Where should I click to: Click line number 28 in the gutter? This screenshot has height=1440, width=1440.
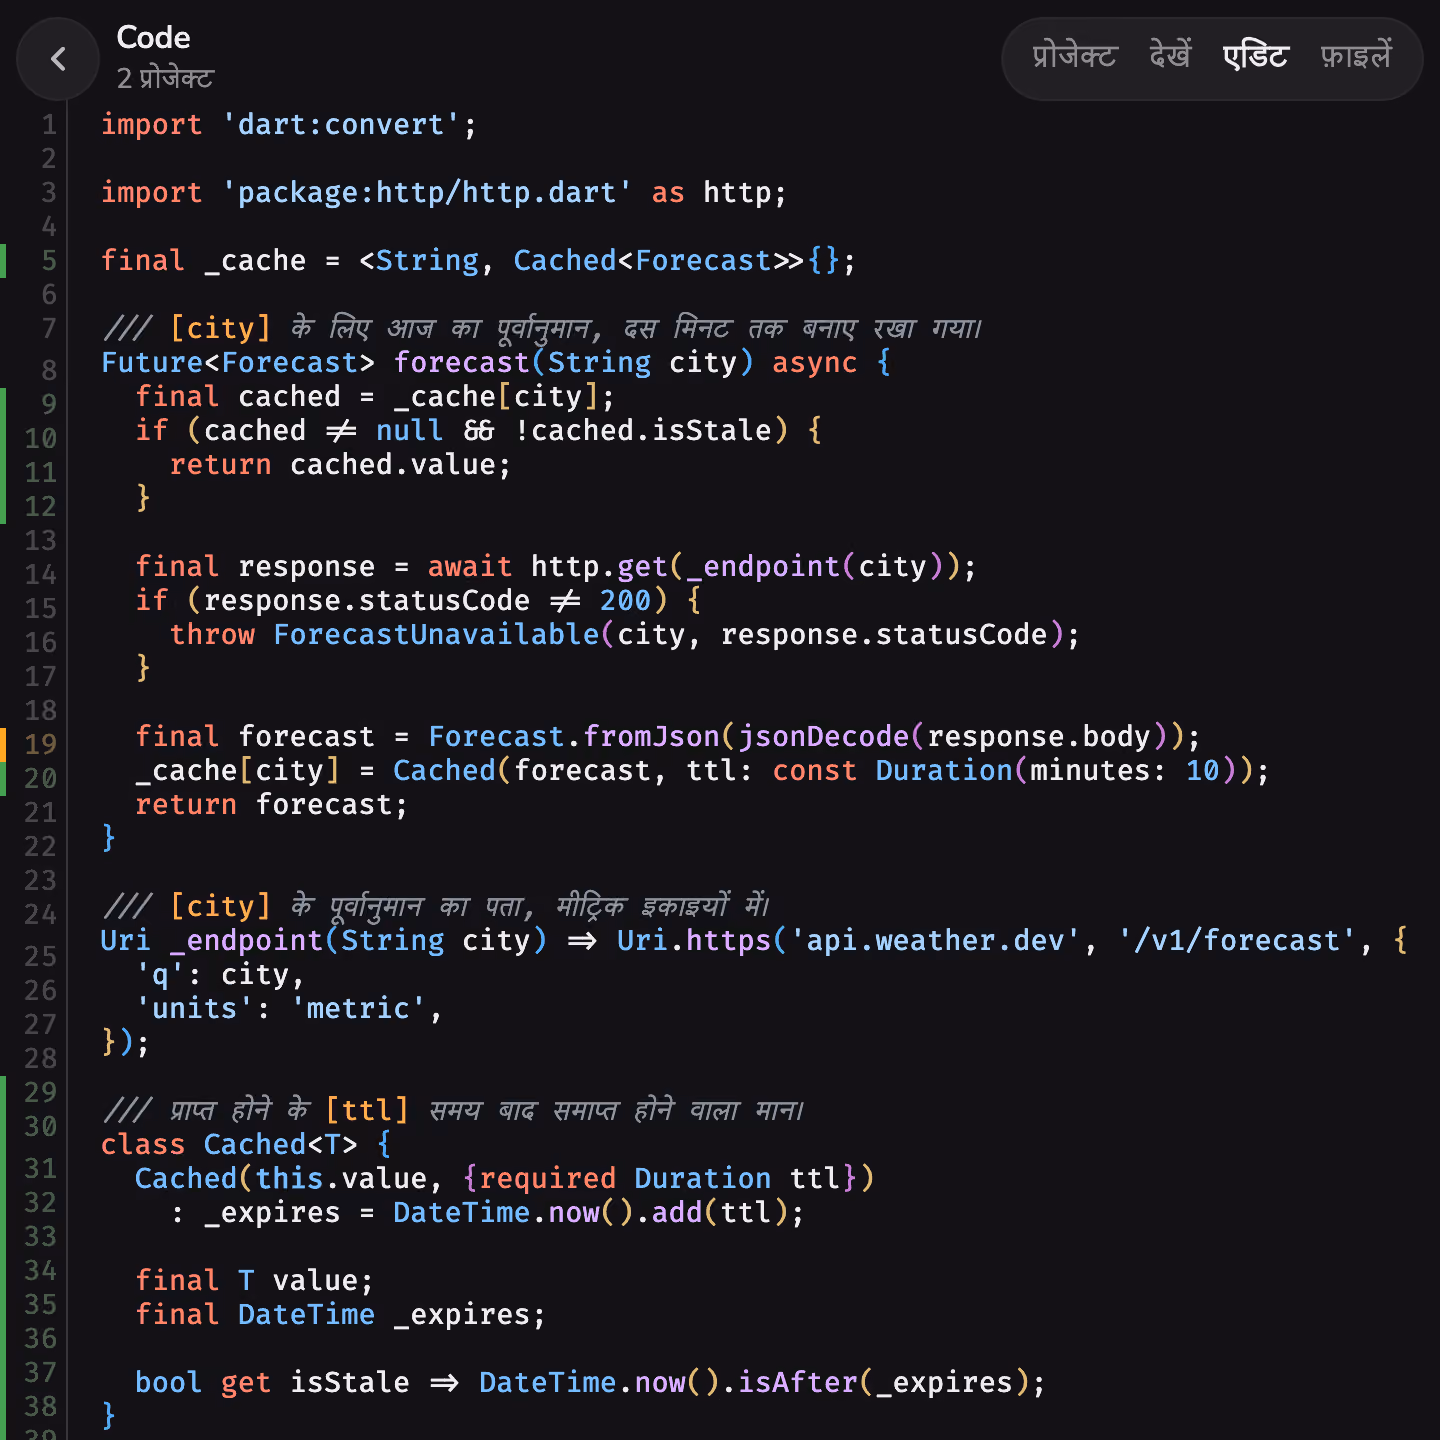(x=40, y=1059)
